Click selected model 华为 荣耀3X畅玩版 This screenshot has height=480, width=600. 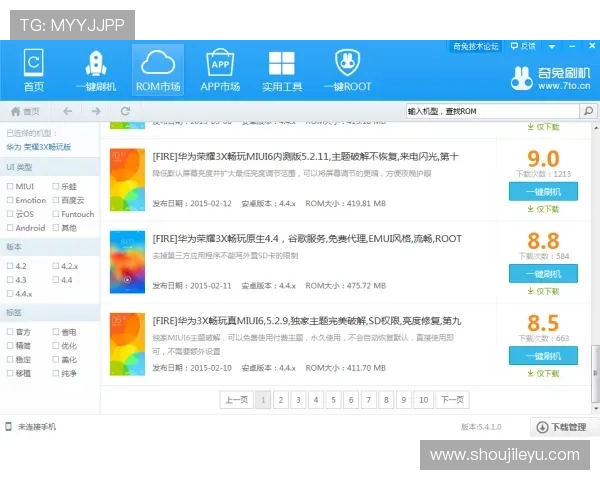(x=38, y=147)
